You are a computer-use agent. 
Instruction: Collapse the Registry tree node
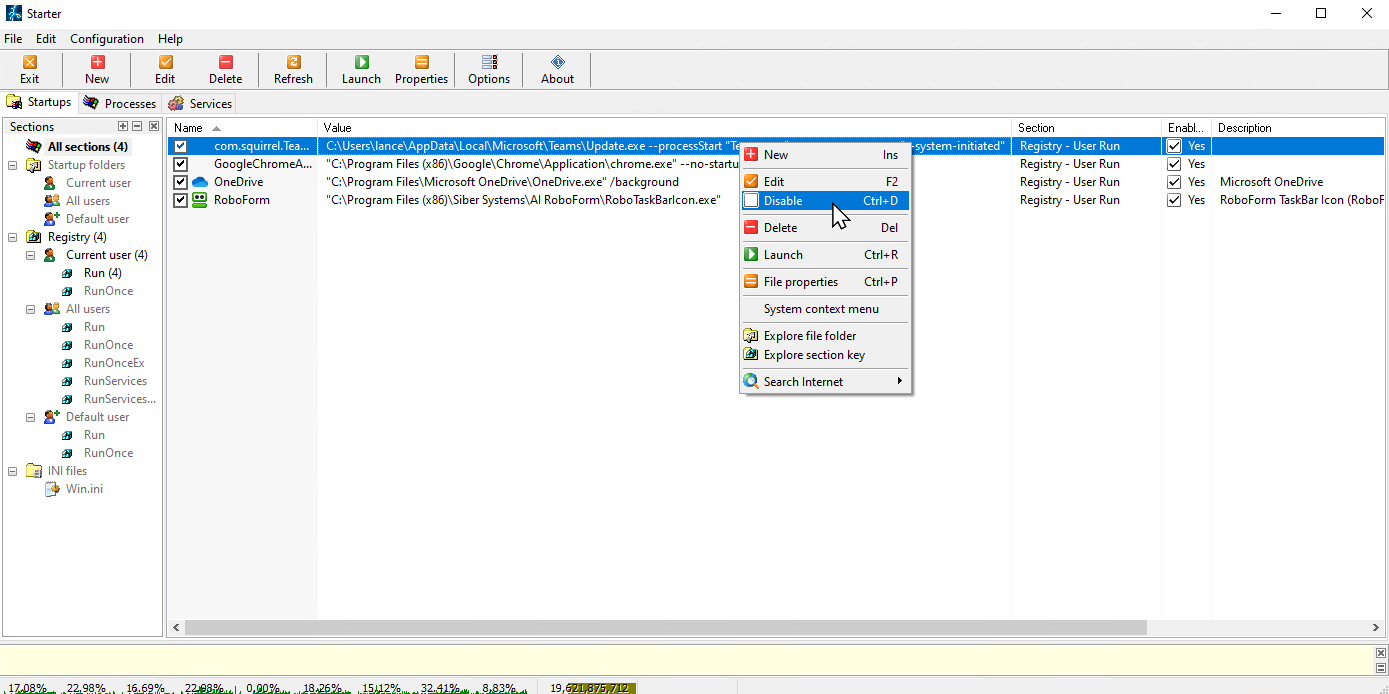tap(13, 237)
